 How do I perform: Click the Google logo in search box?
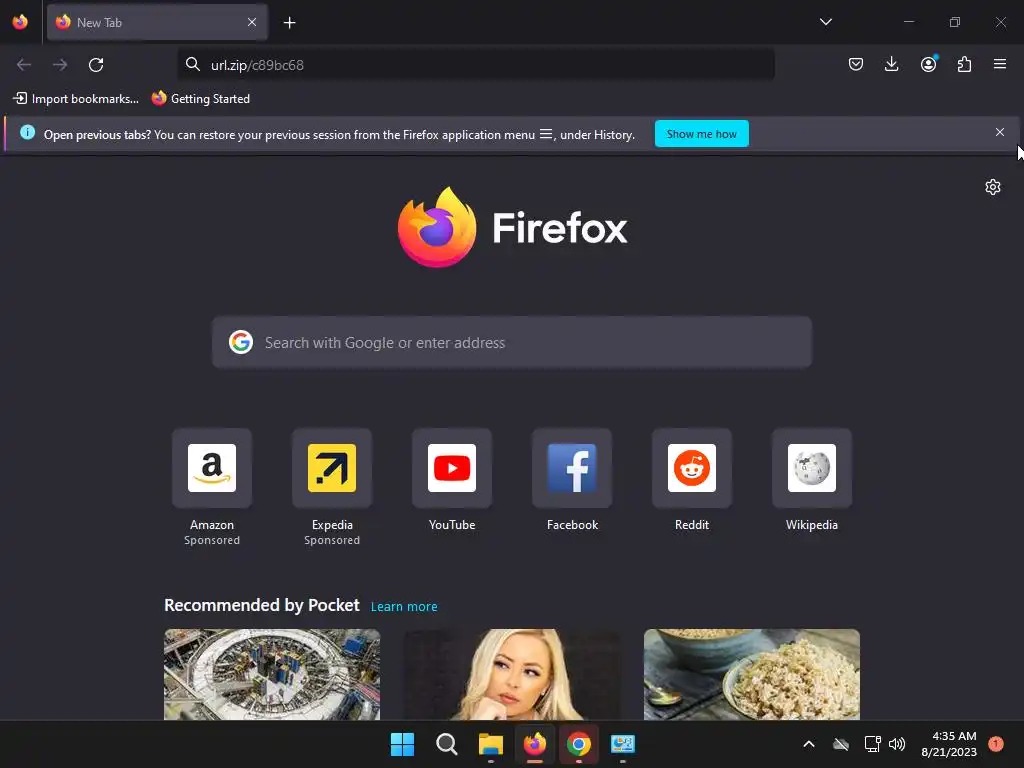tap(241, 342)
